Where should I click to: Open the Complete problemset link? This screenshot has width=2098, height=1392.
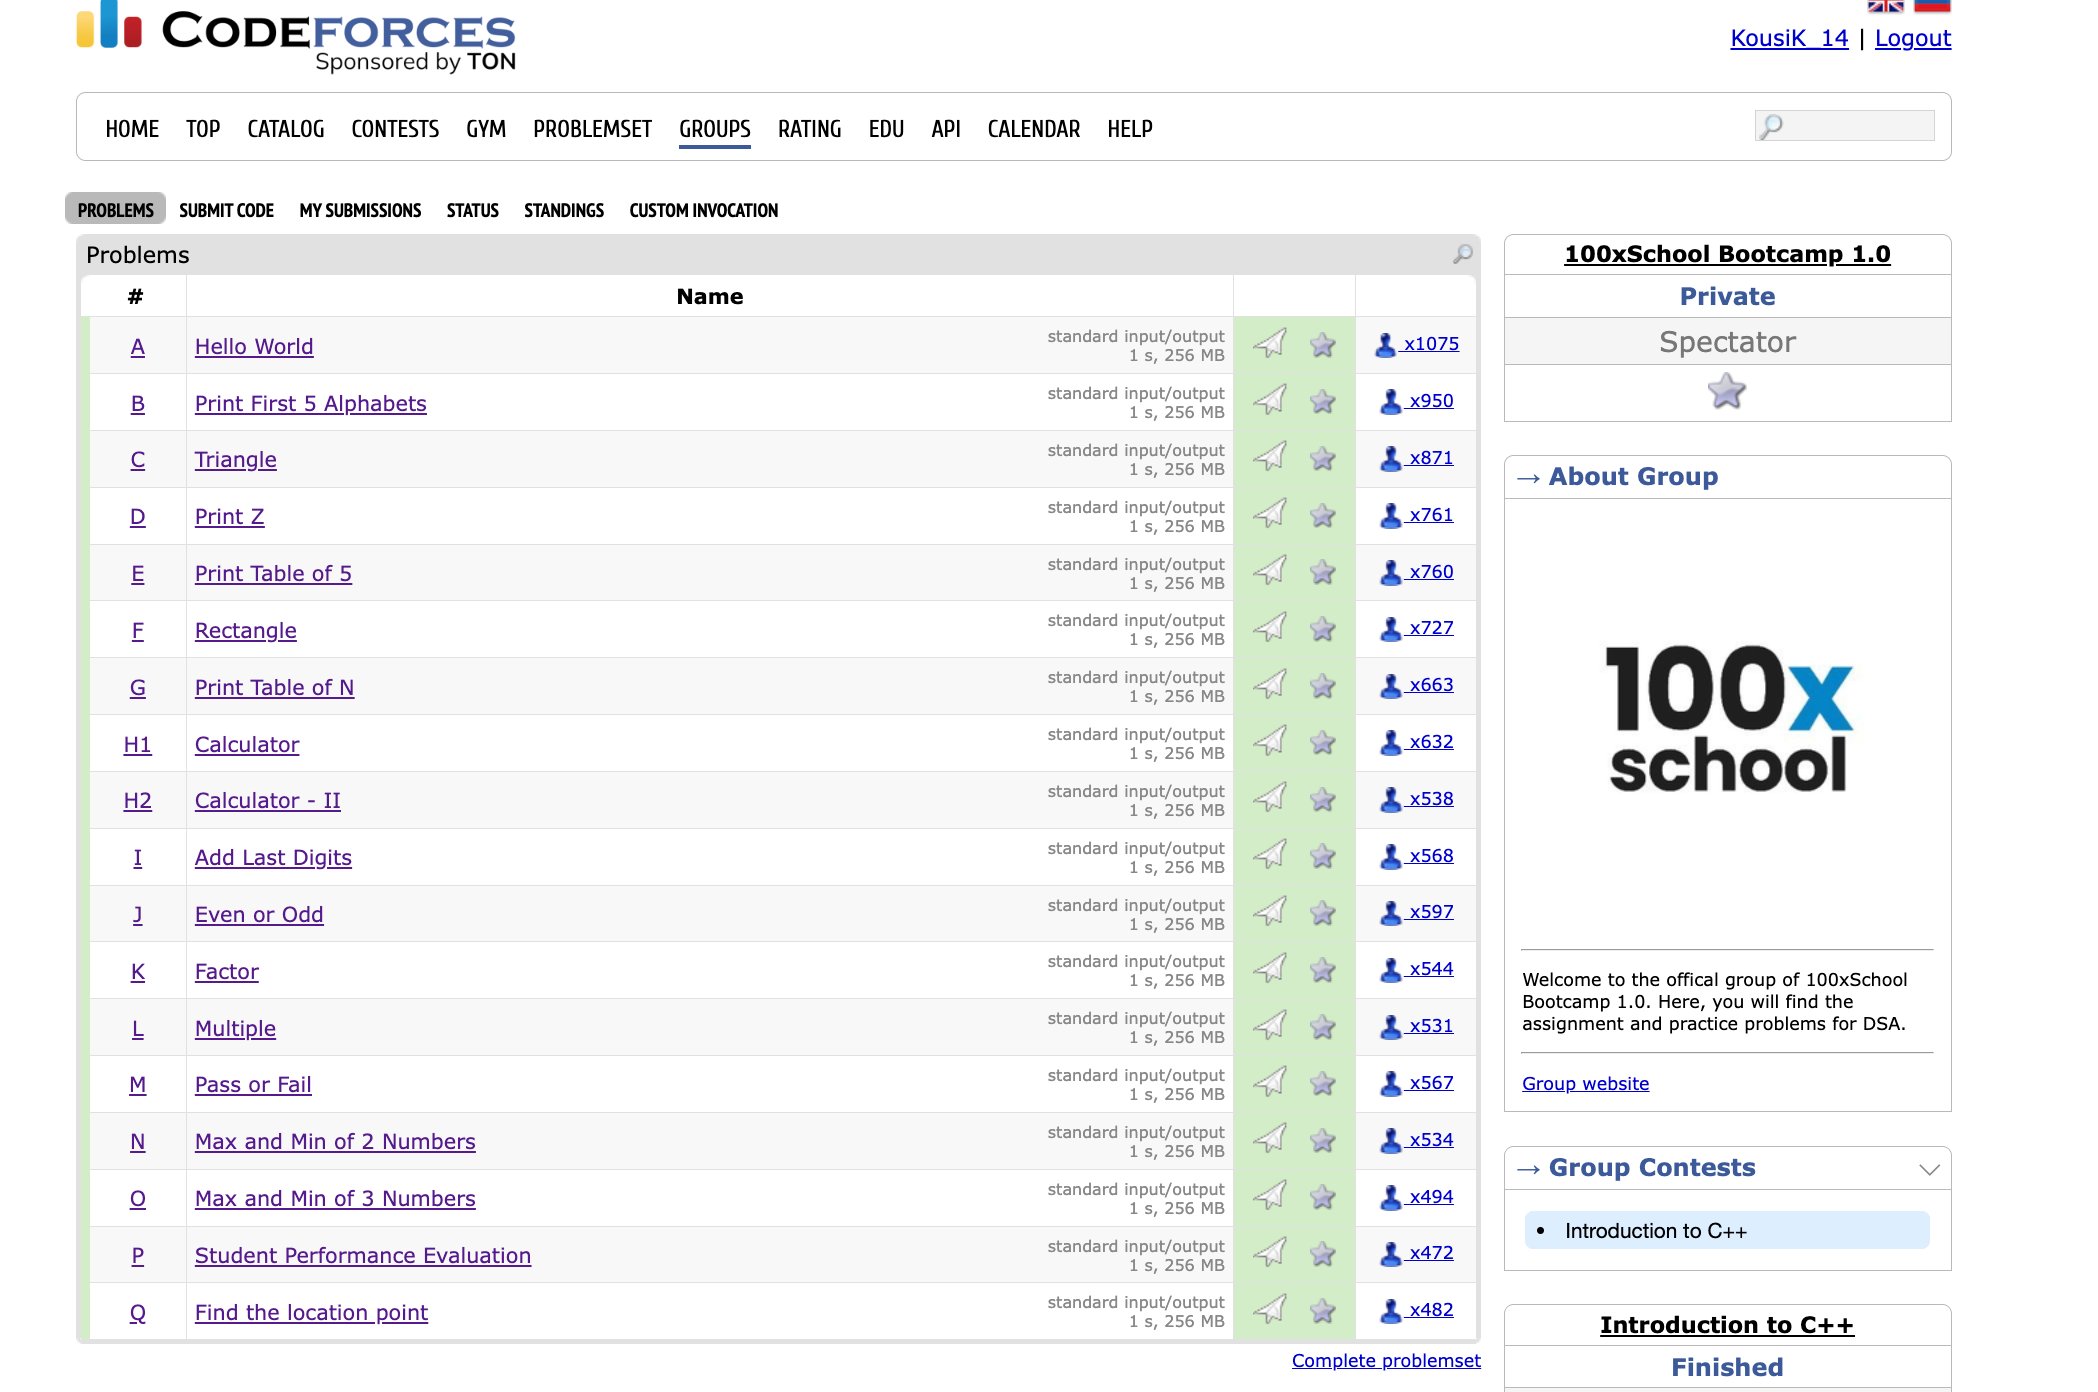point(1385,1360)
